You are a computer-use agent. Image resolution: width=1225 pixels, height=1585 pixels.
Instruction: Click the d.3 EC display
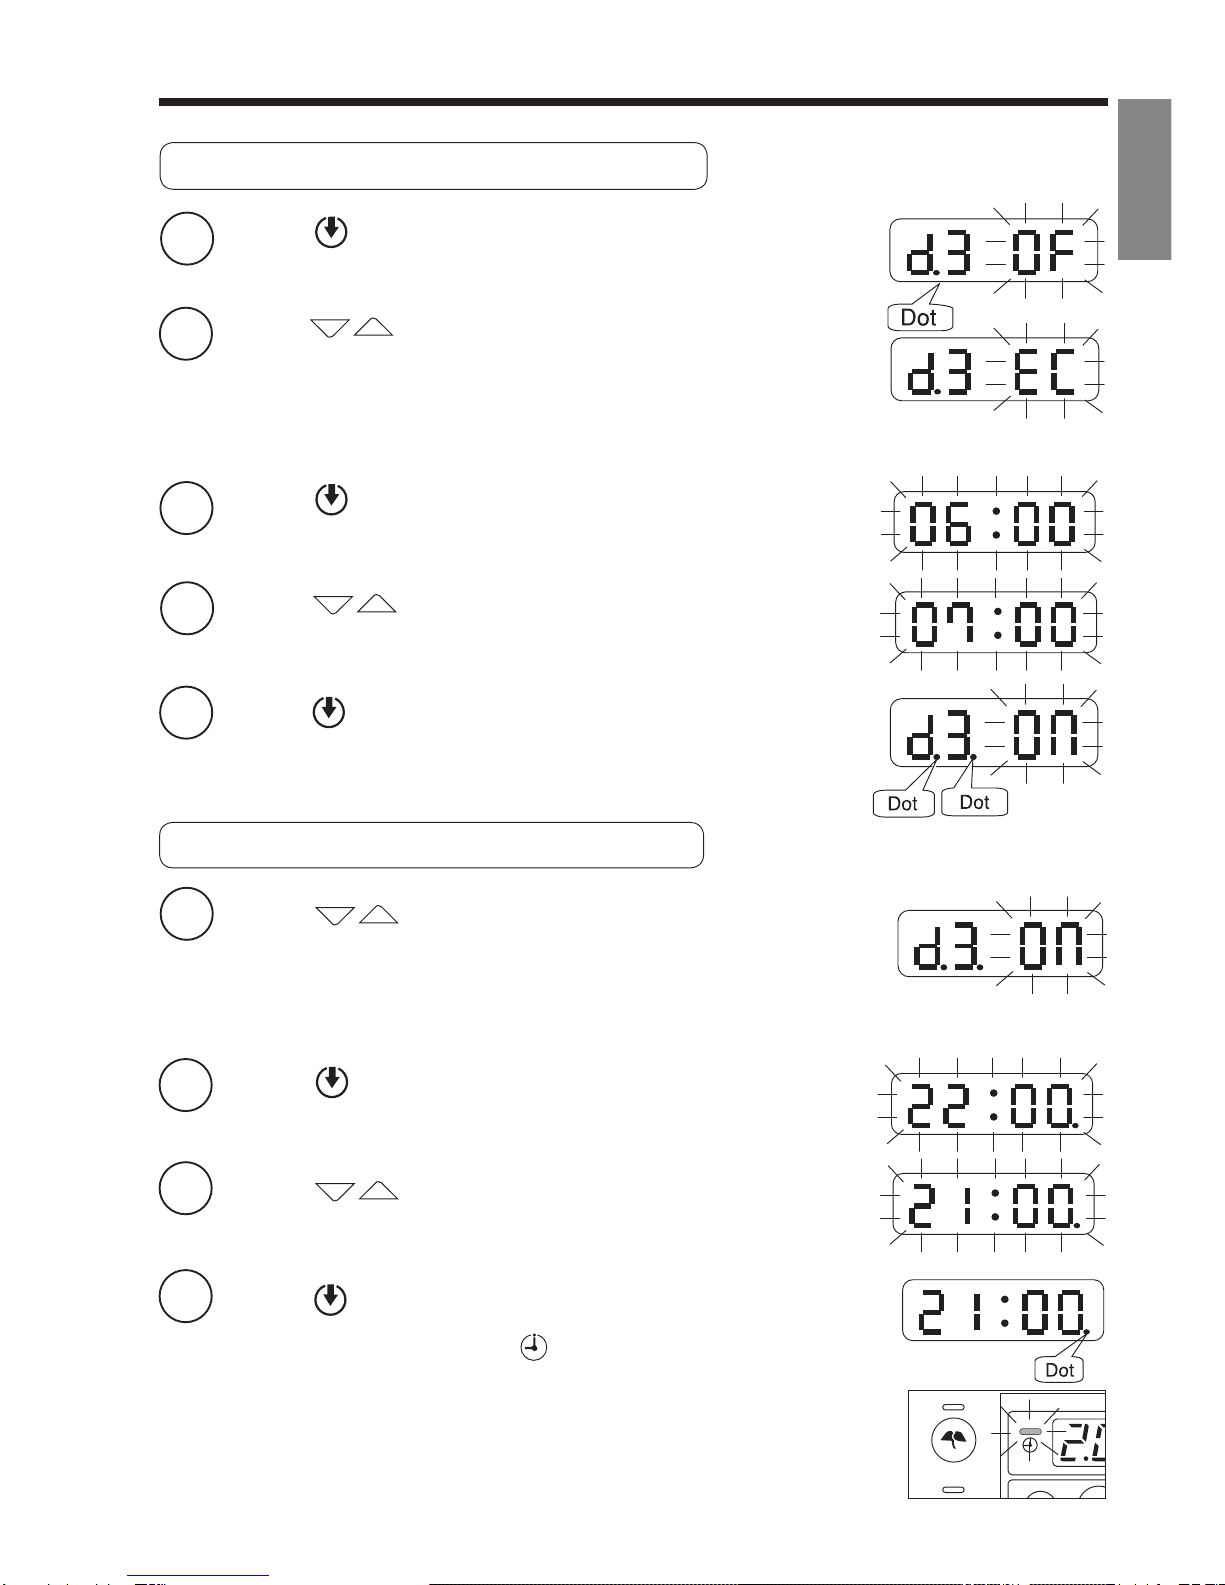point(995,371)
